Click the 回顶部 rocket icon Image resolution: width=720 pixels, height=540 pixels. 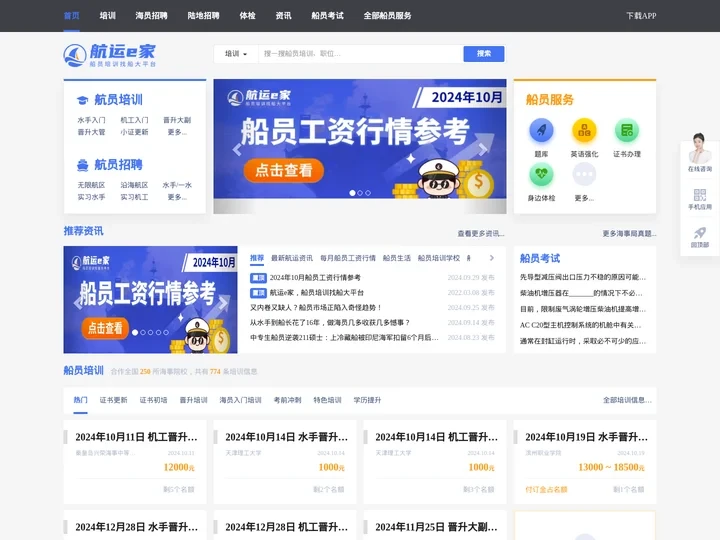coord(699,233)
